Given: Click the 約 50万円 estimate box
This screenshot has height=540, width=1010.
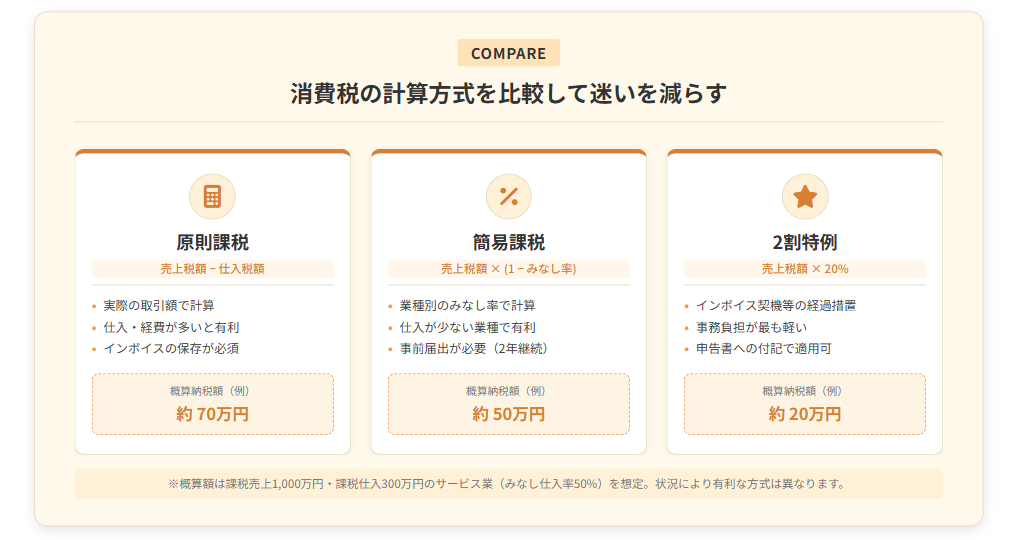Looking at the screenshot, I should point(508,404).
